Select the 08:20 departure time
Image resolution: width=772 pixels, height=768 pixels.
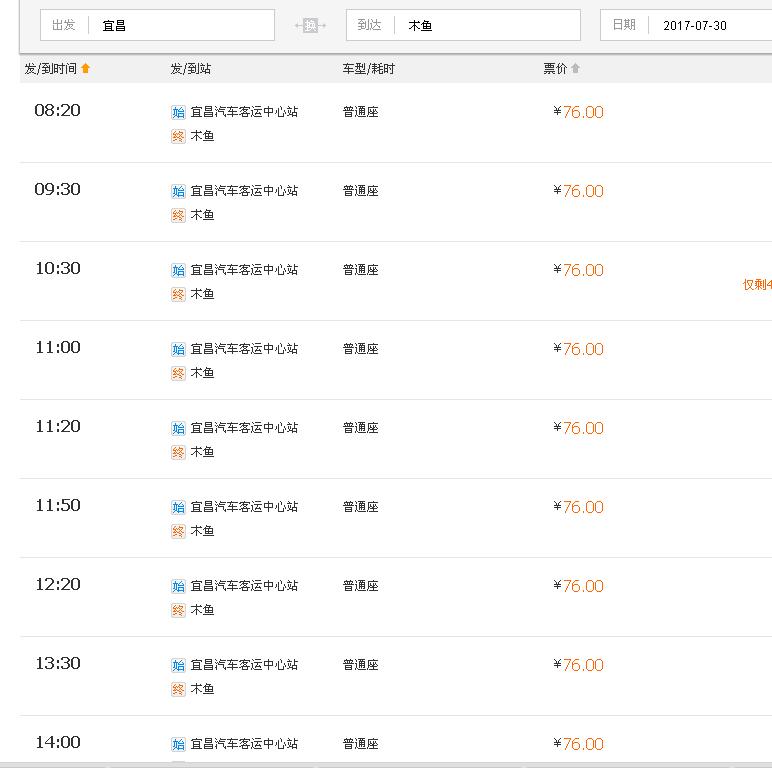pos(58,110)
